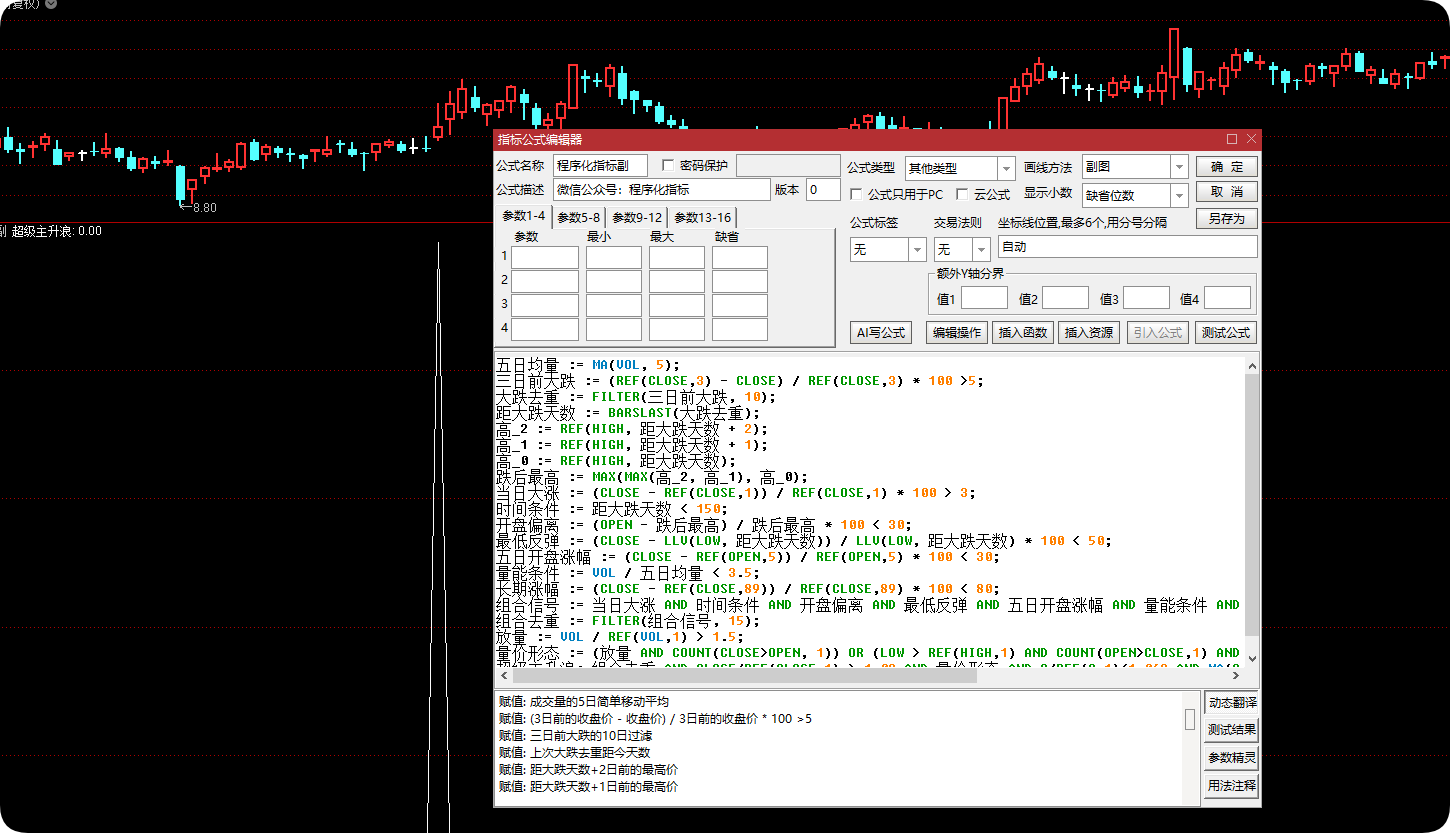The width and height of the screenshot is (1450, 833).
Task: Open the AI写公式 tool
Action: [880, 333]
